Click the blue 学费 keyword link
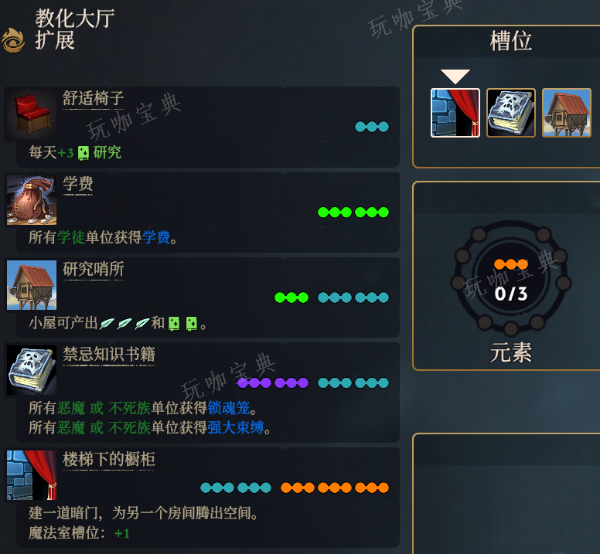 [x=156, y=238]
